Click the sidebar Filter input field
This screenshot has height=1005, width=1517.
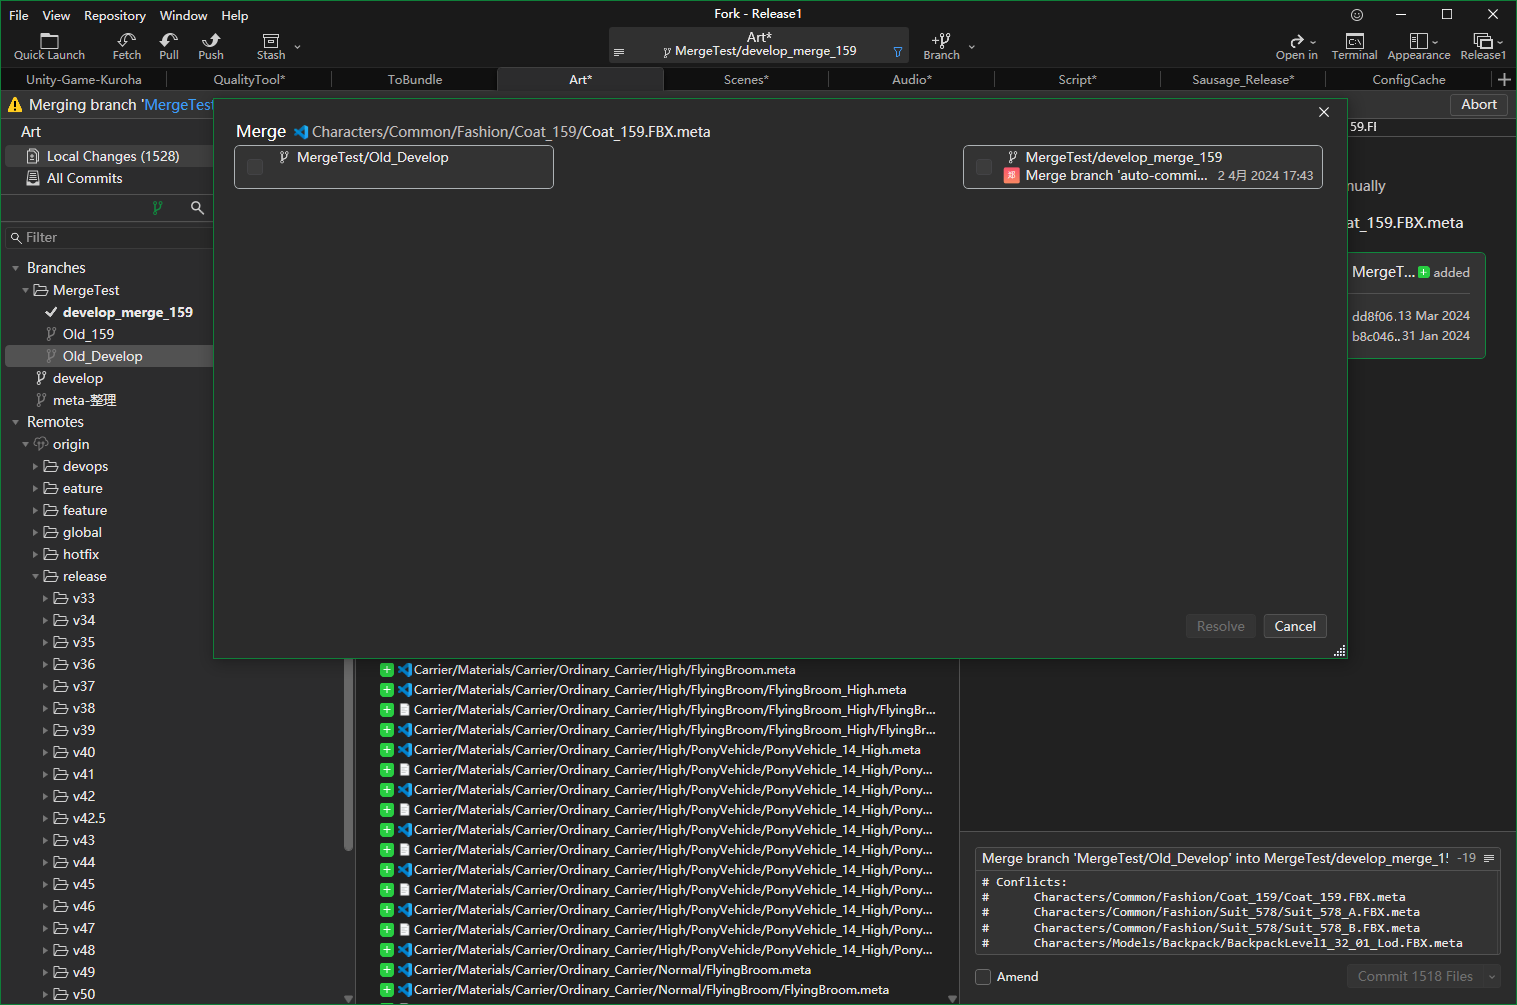[x=110, y=237]
